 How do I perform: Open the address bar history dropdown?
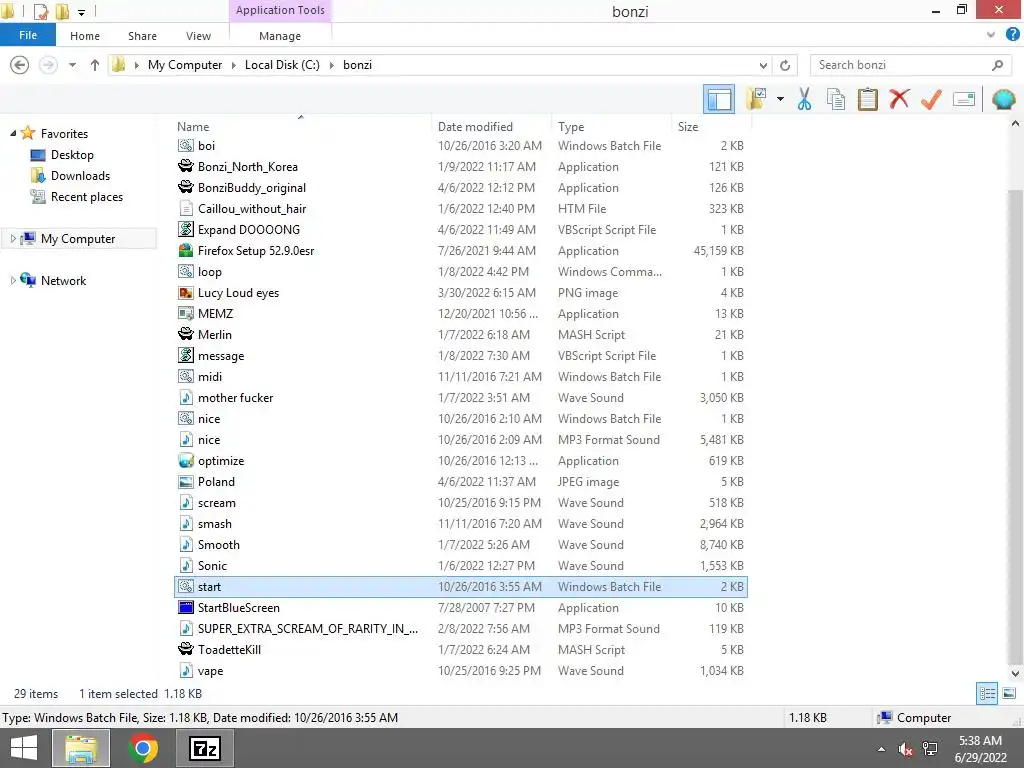763,65
